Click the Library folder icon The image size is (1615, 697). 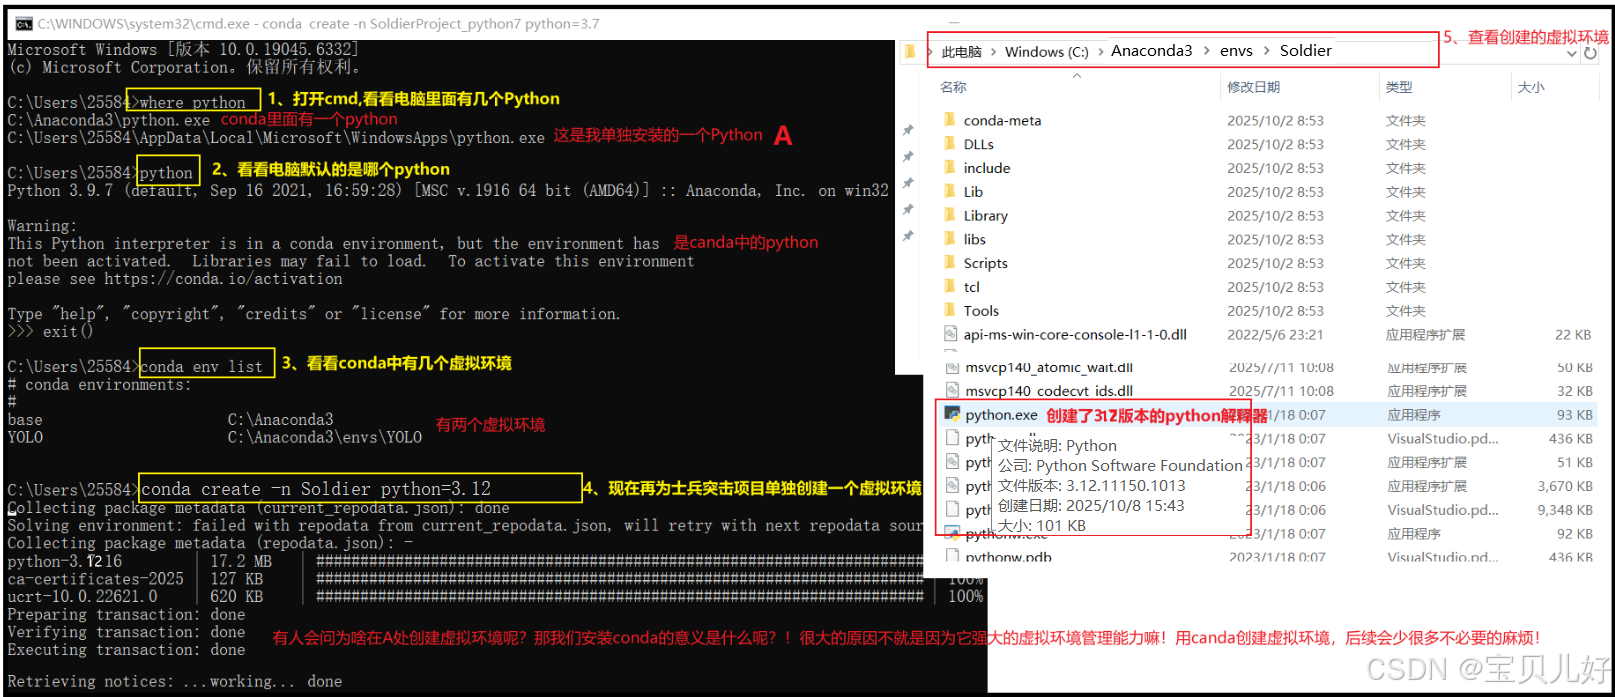(950, 215)
